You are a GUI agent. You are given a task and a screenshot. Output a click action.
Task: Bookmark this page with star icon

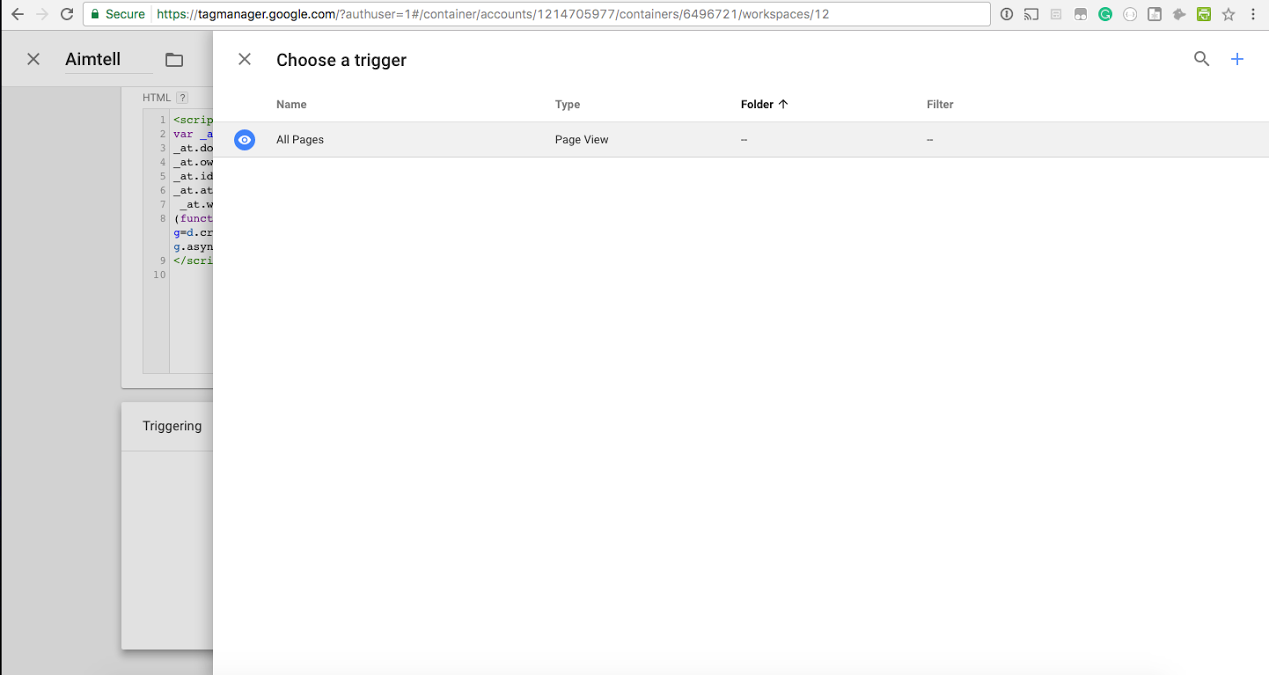click(1229, 15)
